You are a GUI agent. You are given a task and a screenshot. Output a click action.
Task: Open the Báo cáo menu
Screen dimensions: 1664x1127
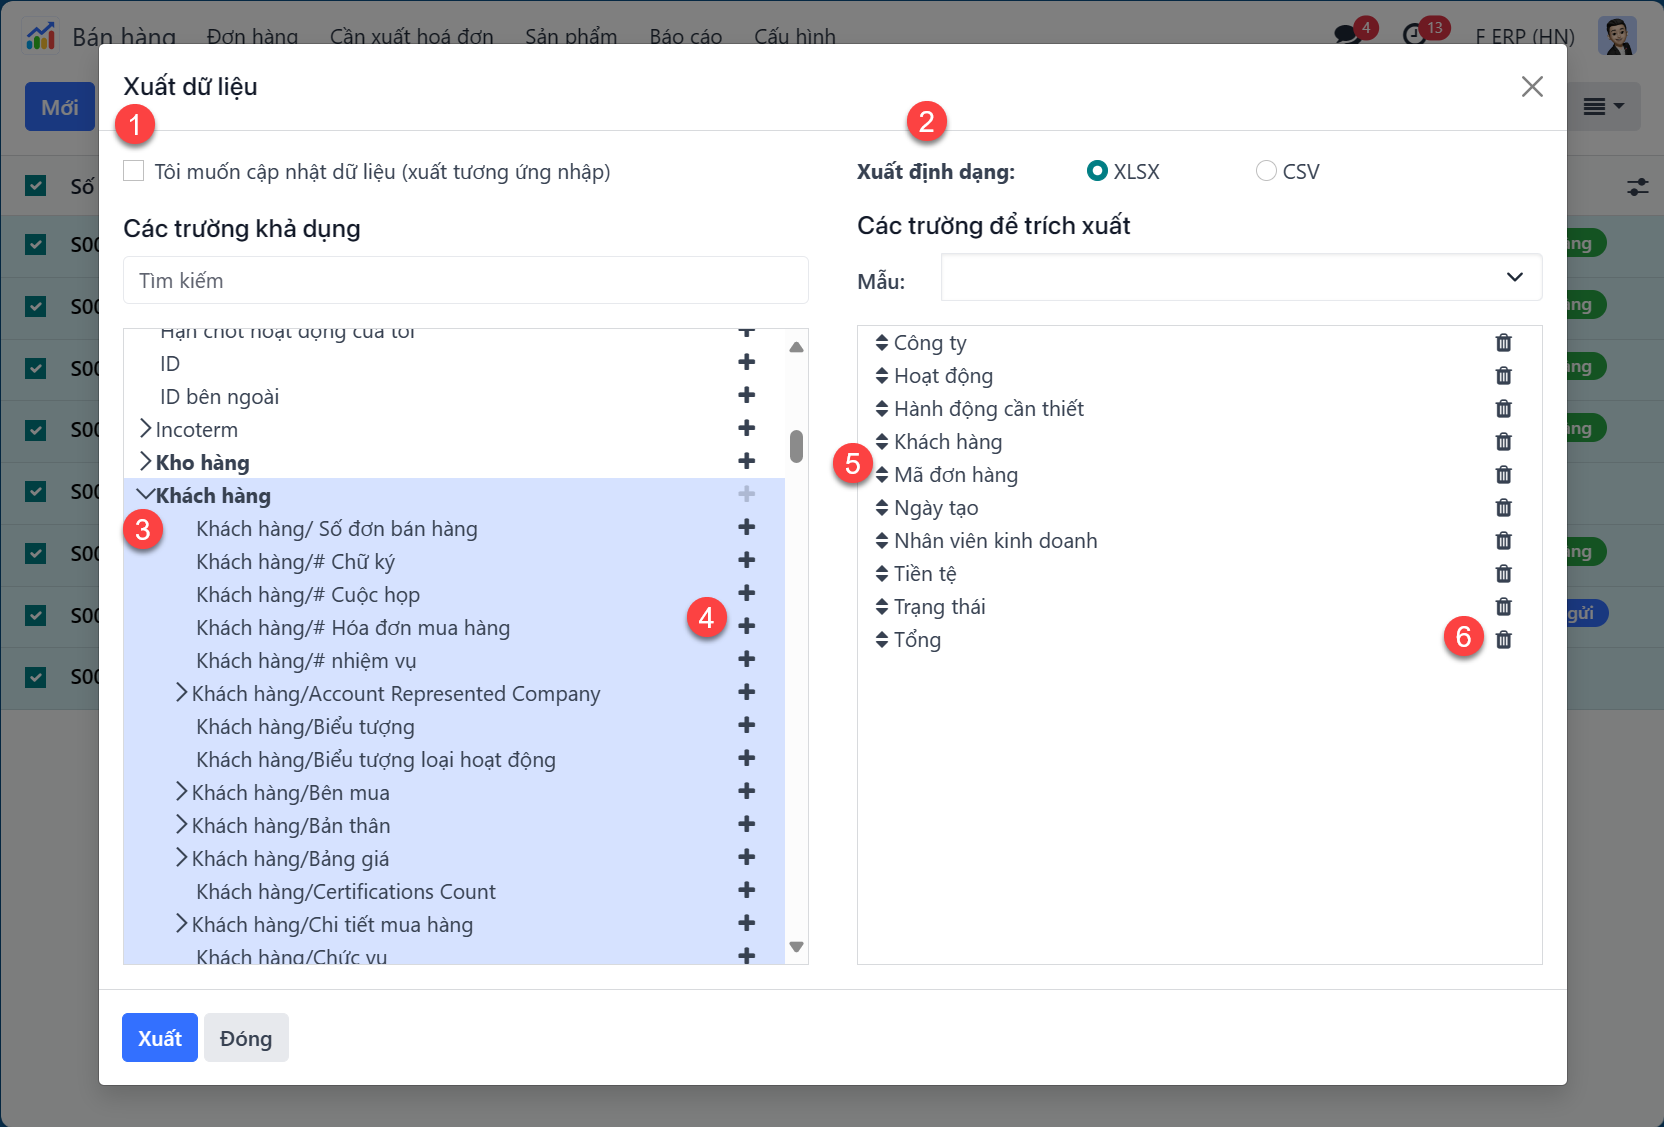click(x=685, y=37)
